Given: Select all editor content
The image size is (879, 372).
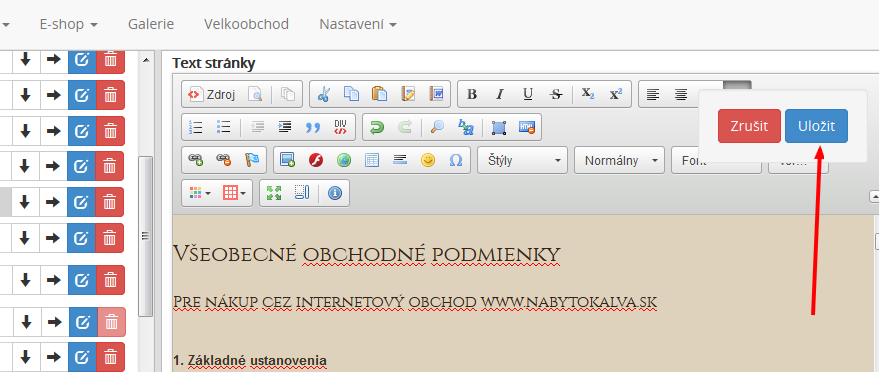Looking at the screenshot, I should click(498, 127).
